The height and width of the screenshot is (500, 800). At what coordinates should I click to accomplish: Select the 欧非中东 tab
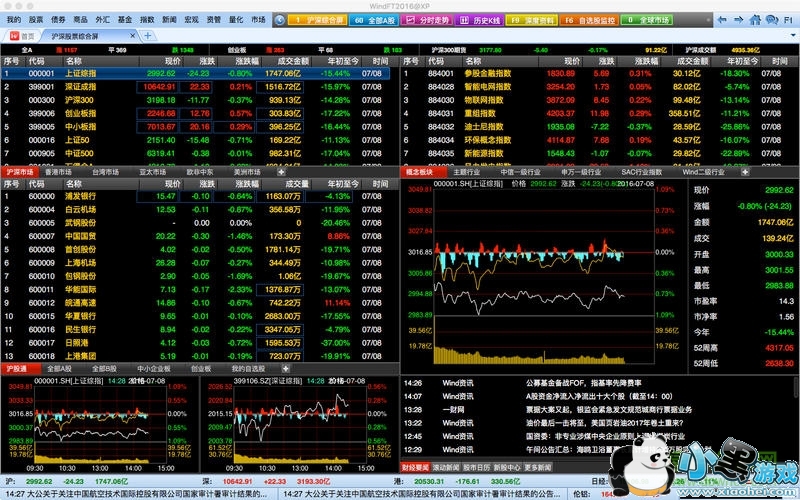coord(199,172)
